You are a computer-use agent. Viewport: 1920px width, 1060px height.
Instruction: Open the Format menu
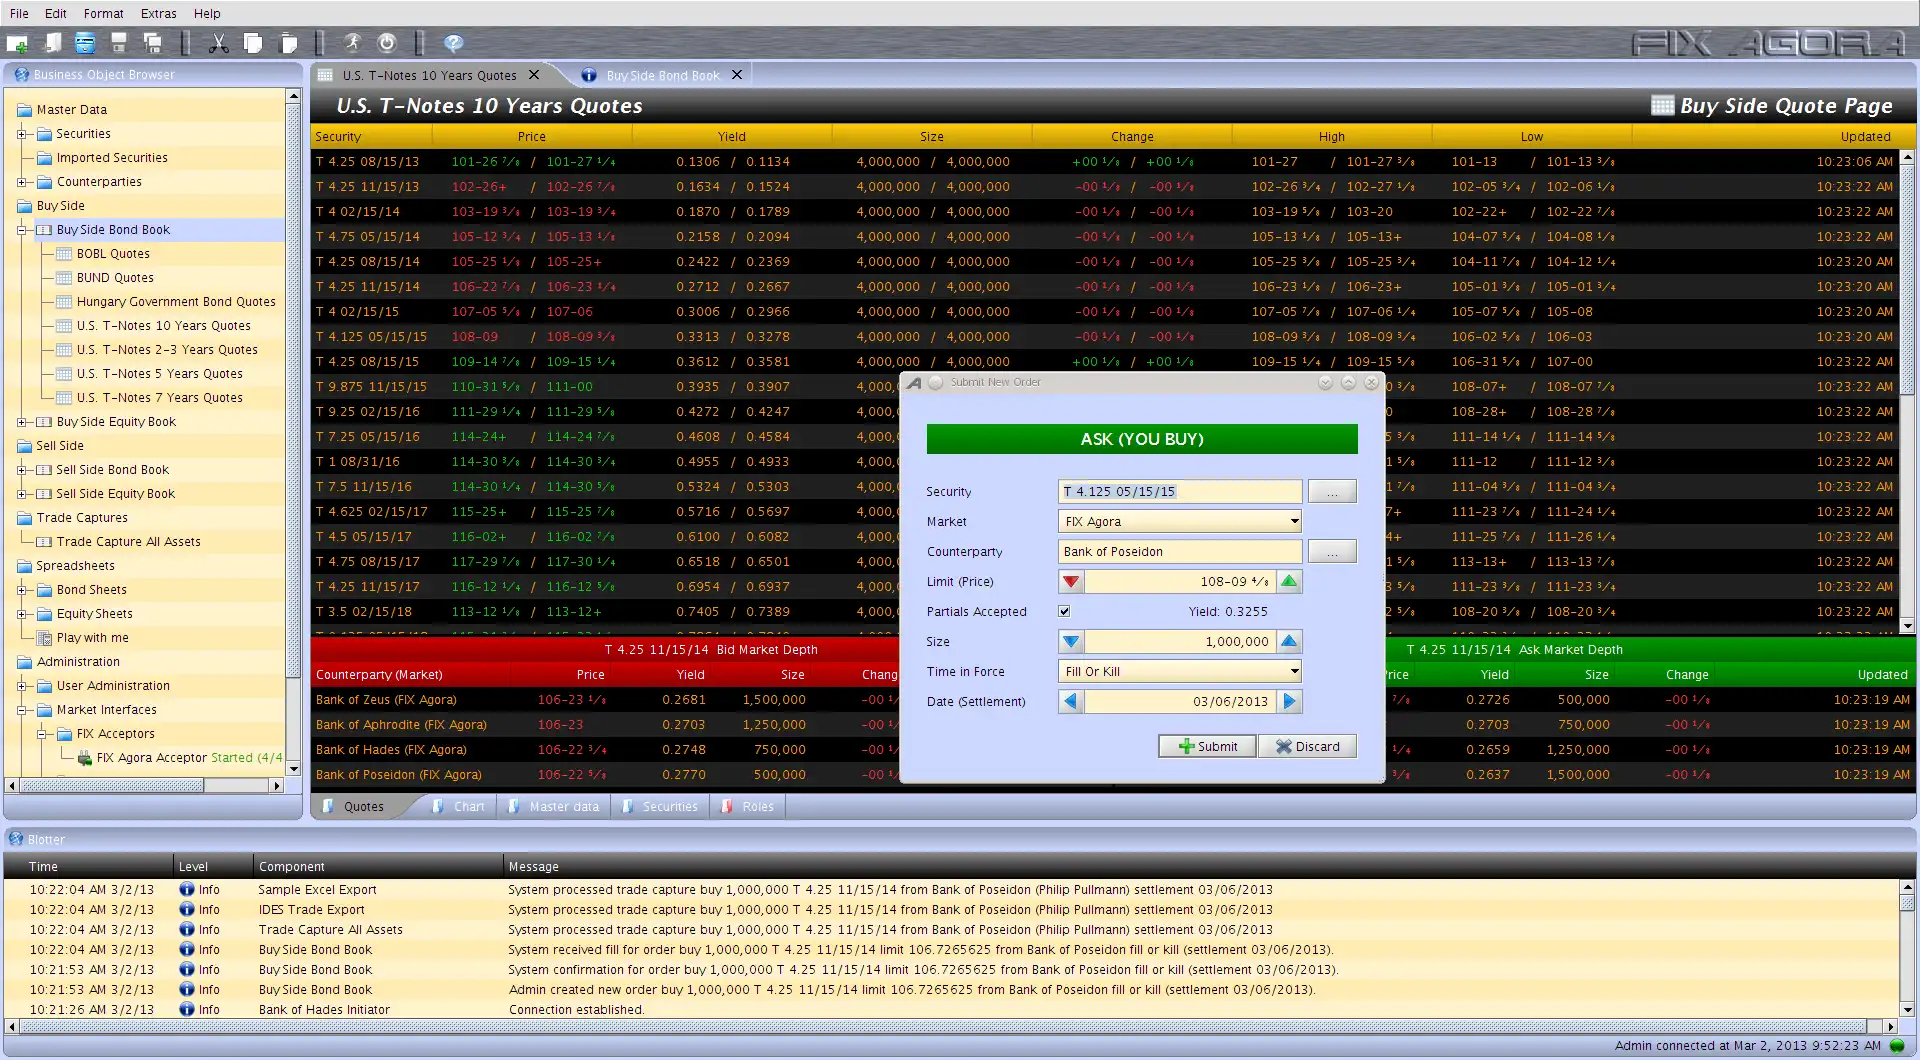click(104, 13)
